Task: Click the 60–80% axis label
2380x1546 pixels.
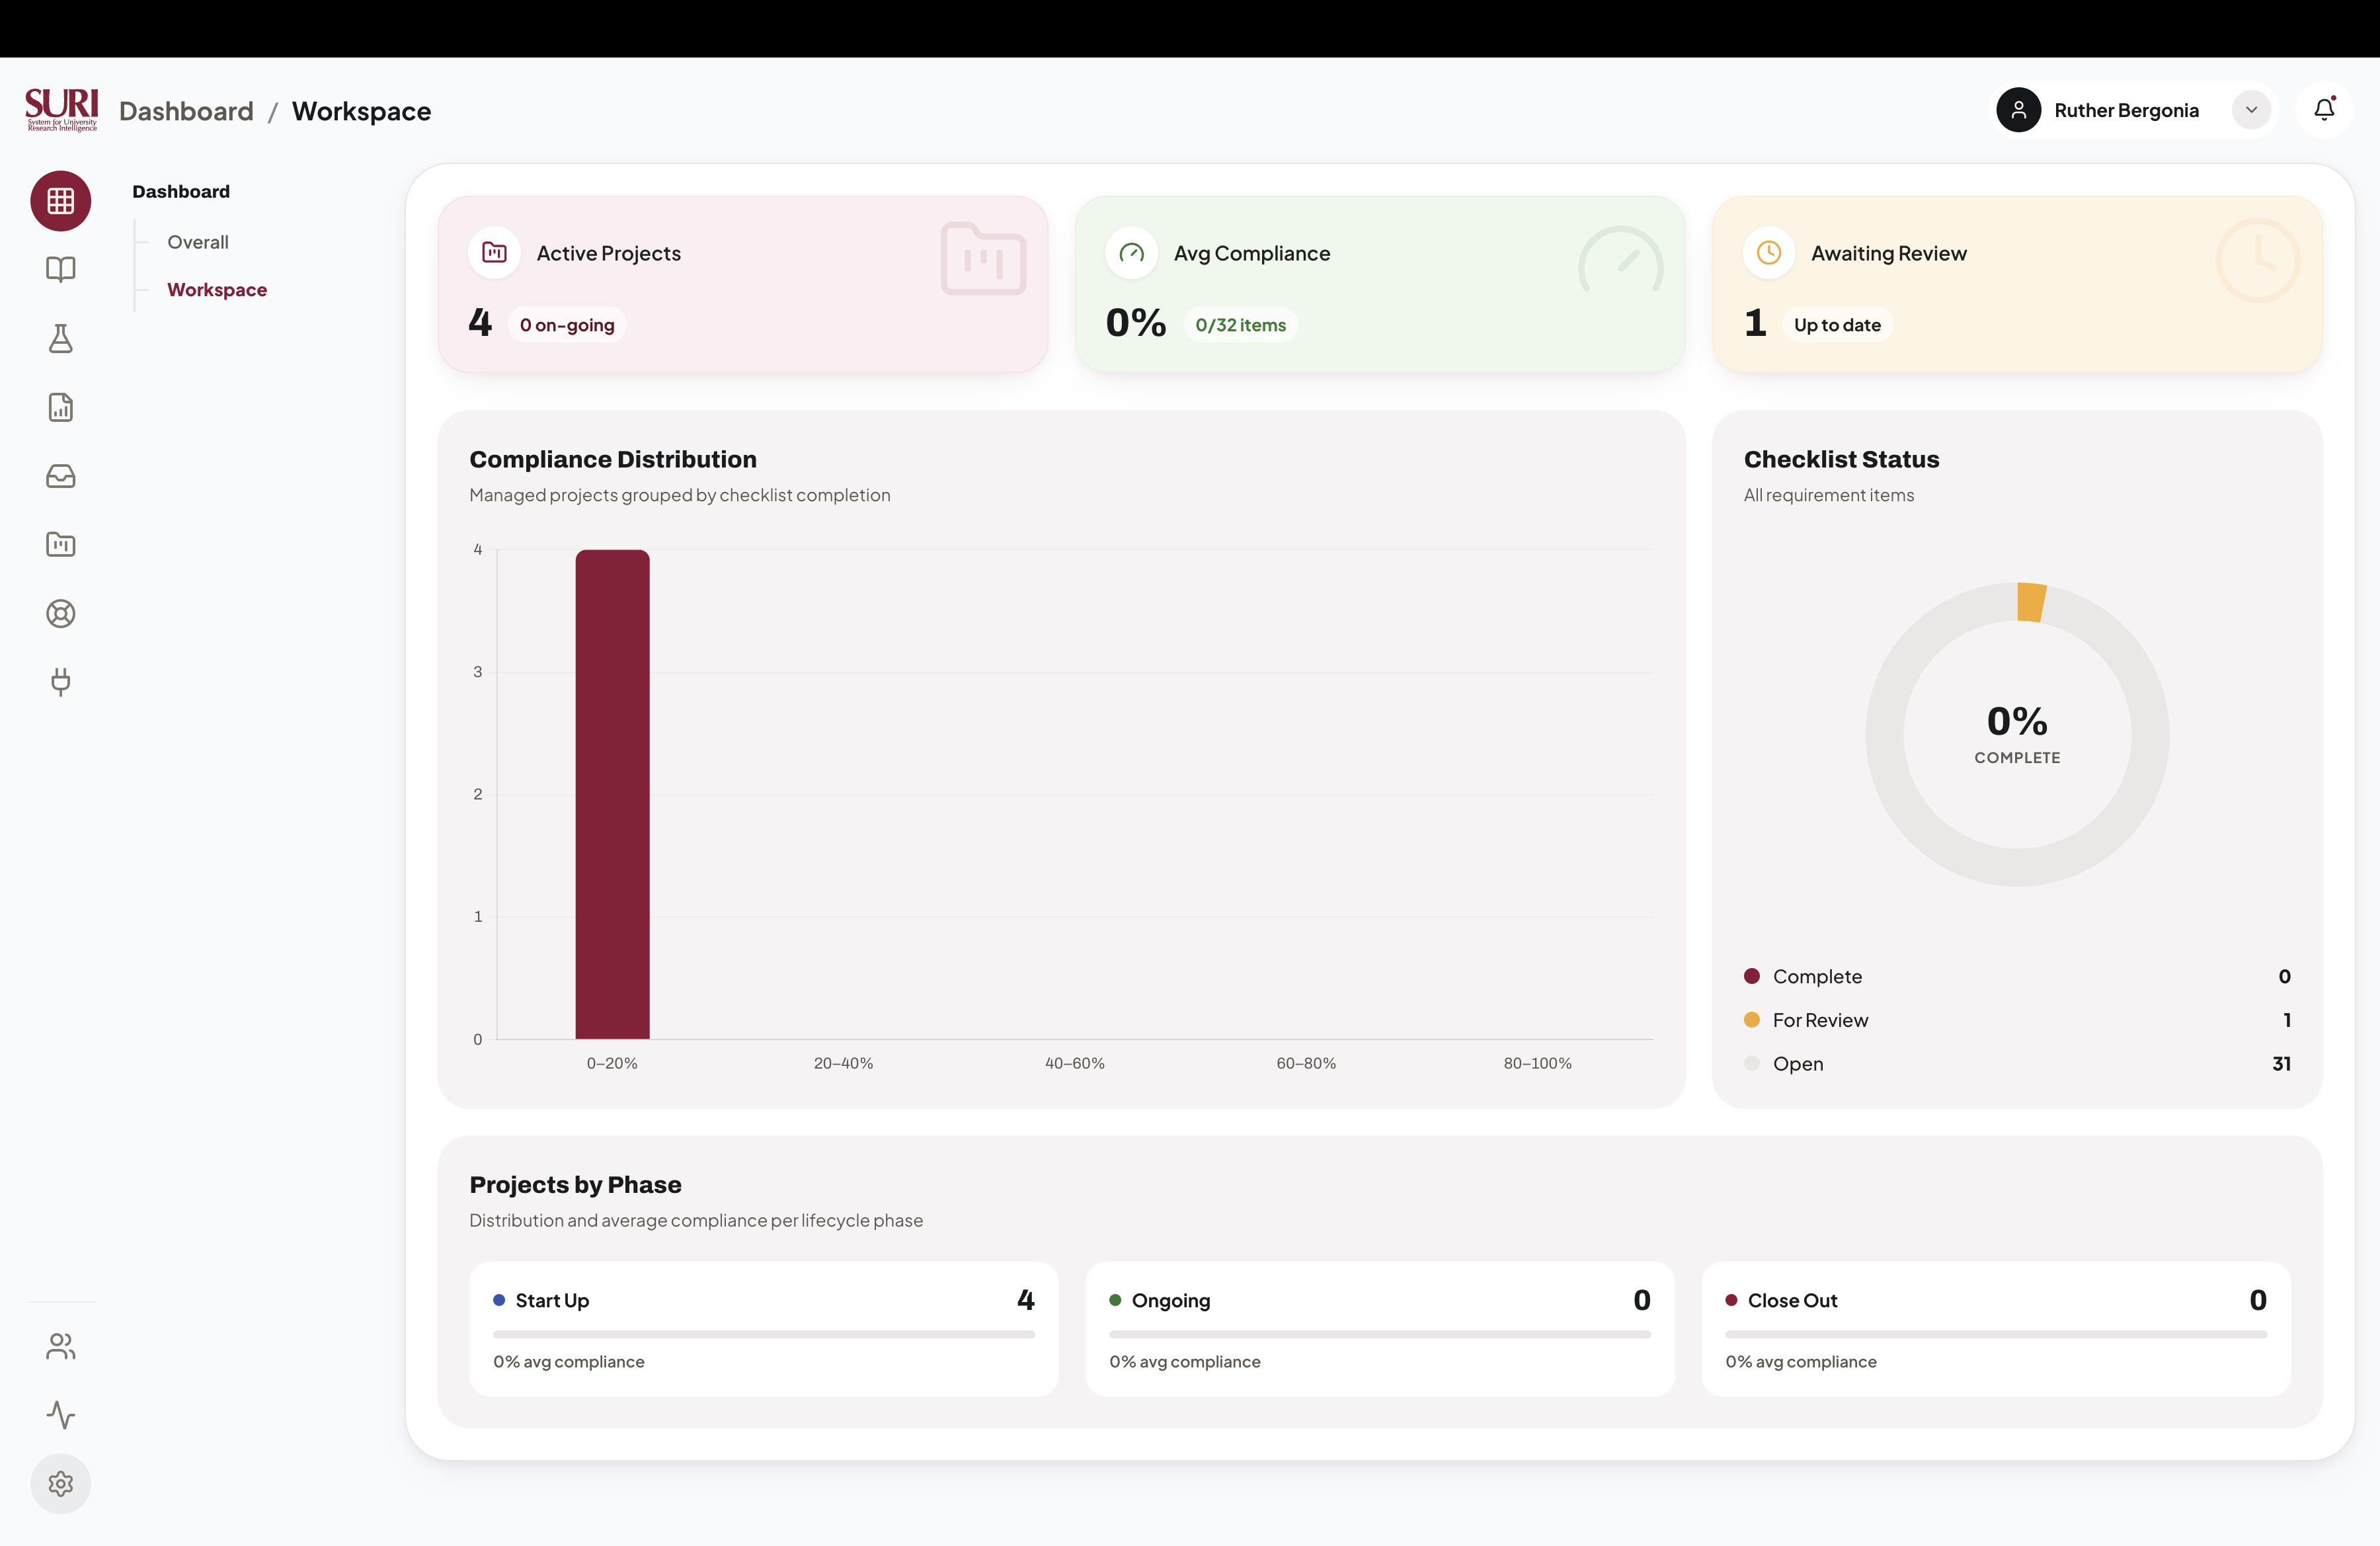Action: click(1306, 1063)
